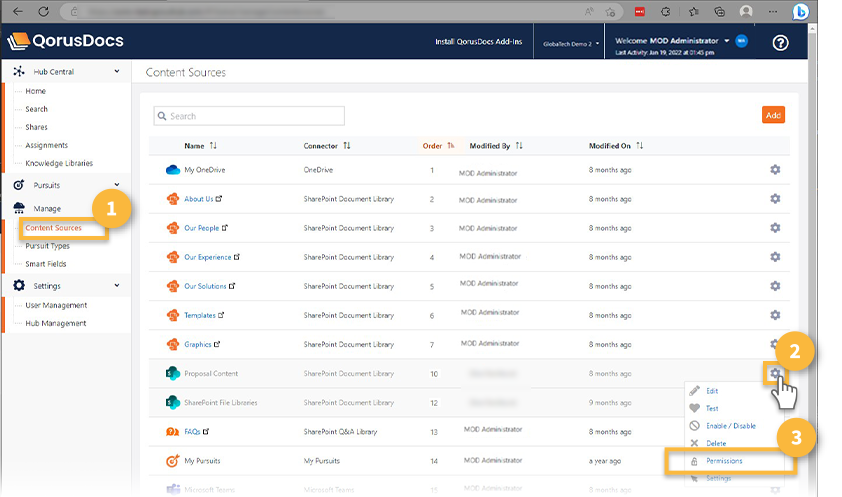This screenshot has height=497, width=842.
Task: Click the My OneDrive cloud icon
Action: click(173, 170)
